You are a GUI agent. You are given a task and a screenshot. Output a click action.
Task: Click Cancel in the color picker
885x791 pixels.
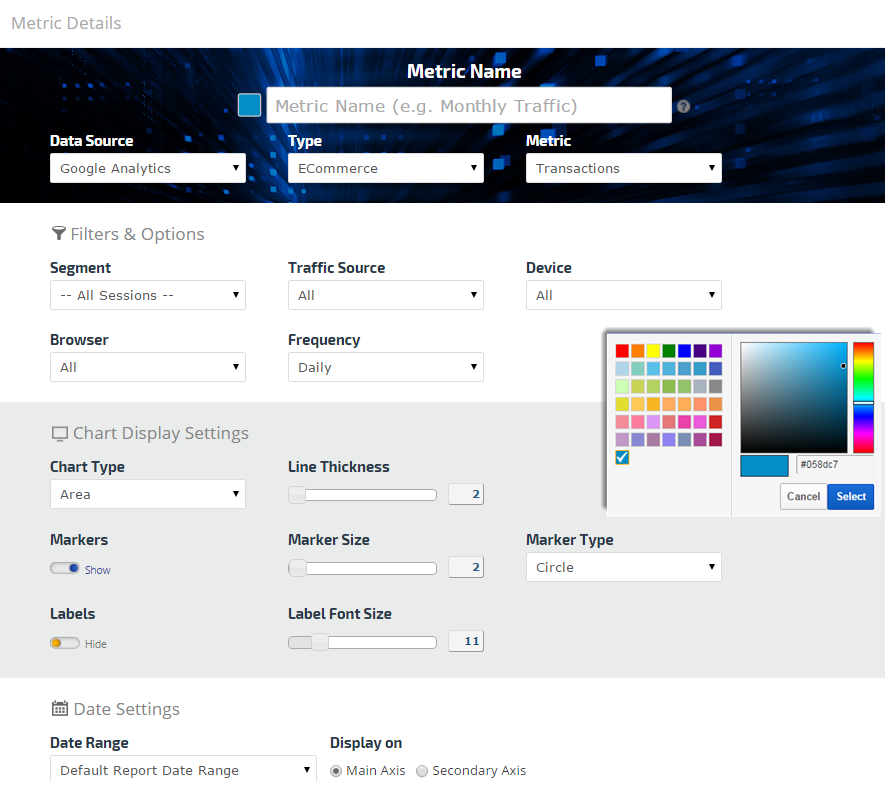pyautogui.click(x=803, y=496)
